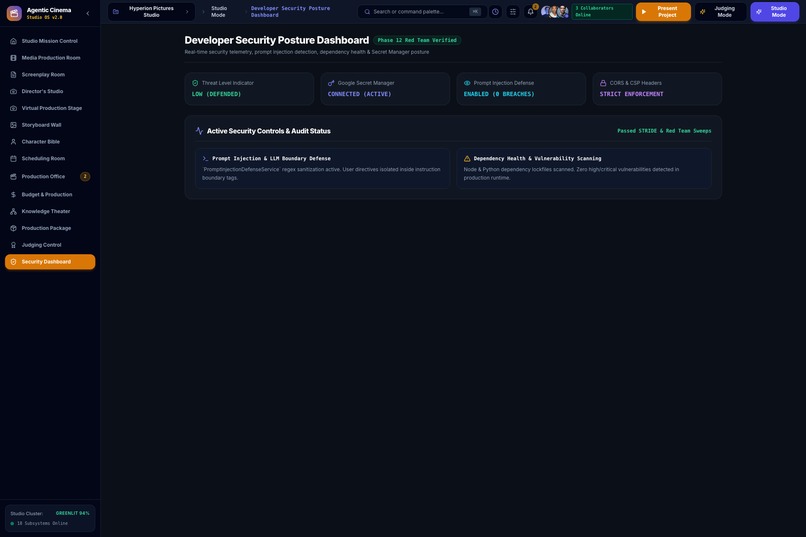Click the folder icon in the breadcrumb

point(116,12)
